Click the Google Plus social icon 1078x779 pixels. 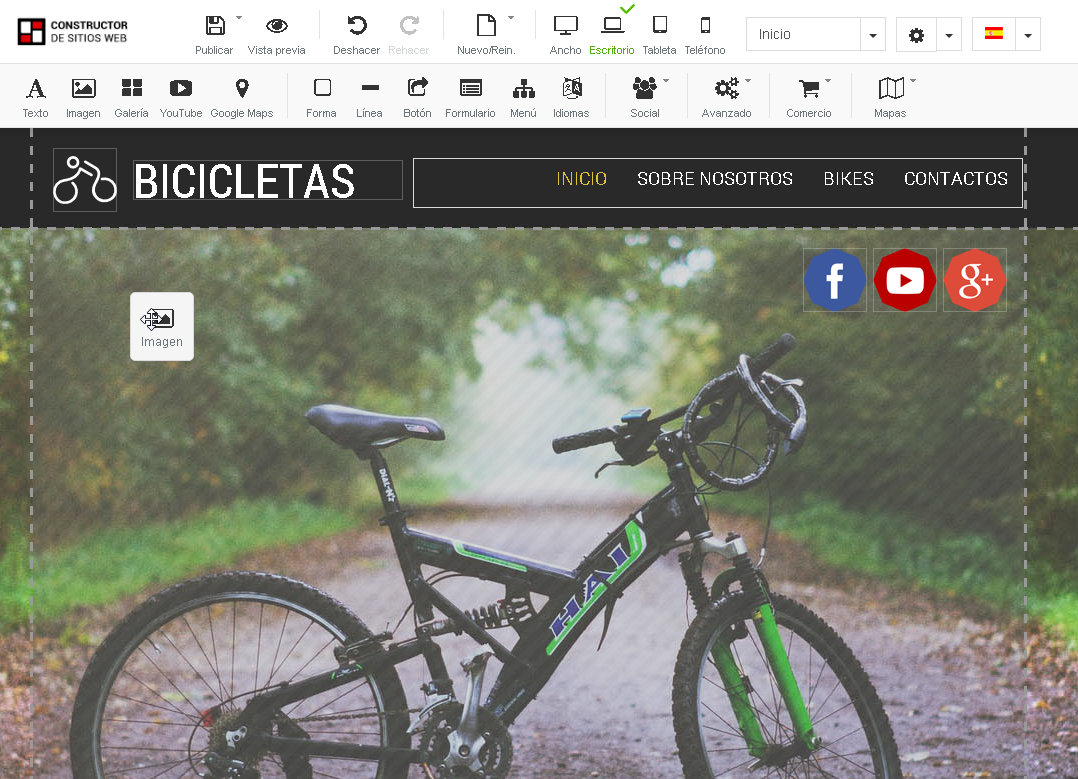[975, 280]
